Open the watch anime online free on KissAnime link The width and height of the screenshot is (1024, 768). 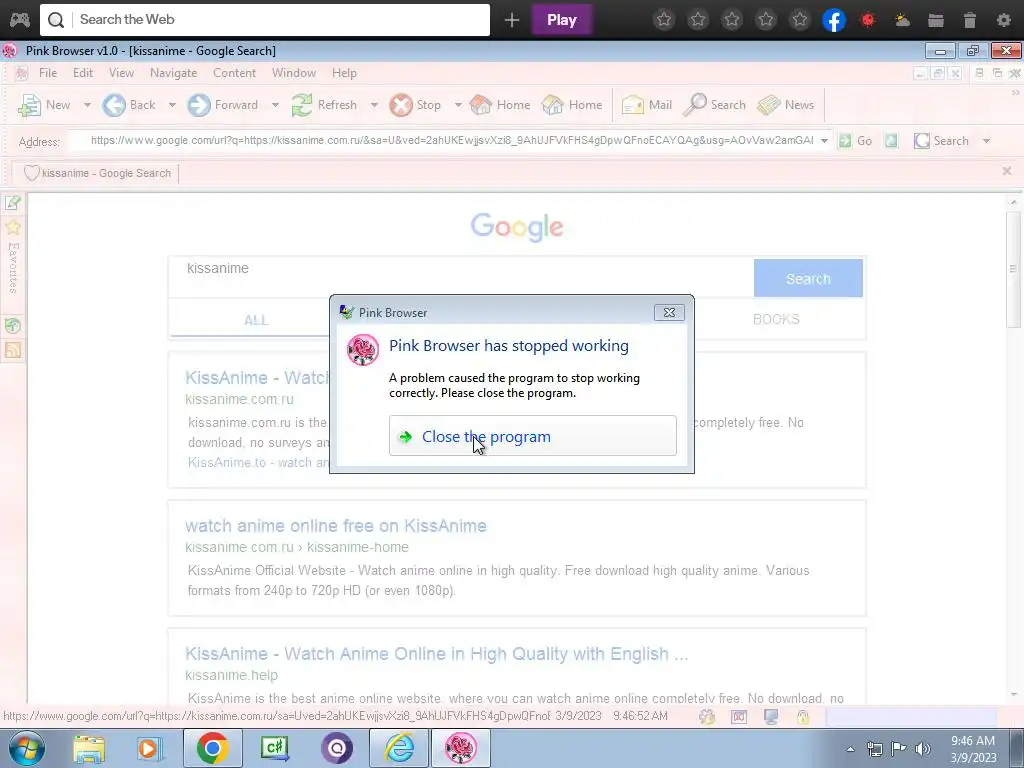coord(336,526)
